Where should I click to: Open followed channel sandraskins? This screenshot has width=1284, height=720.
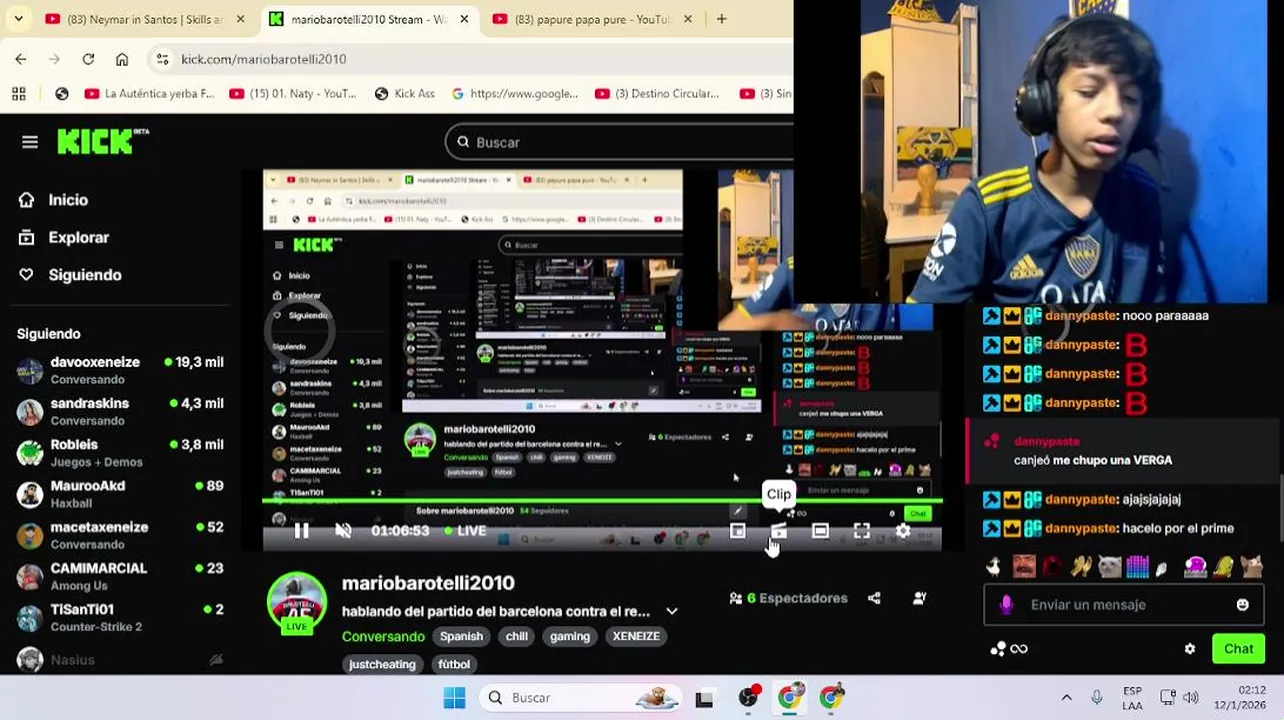pos(120,411)
